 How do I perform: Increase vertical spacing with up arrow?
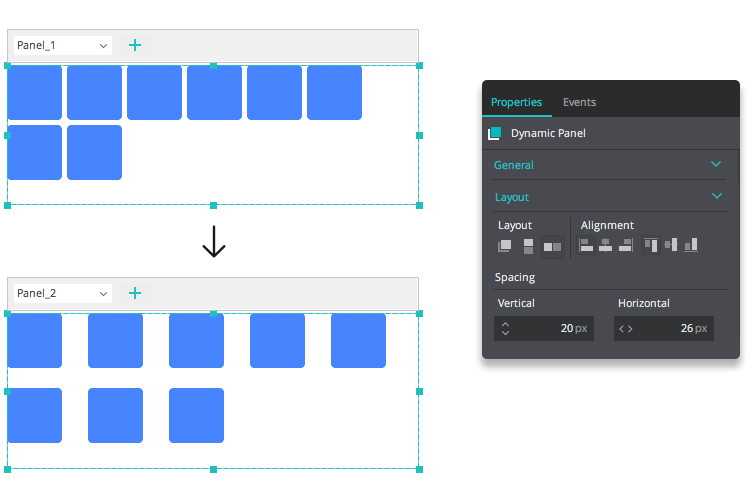point(506,324)
